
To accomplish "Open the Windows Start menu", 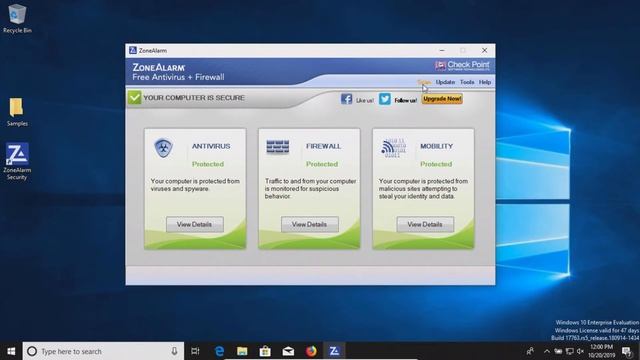I will click(11, 351).
